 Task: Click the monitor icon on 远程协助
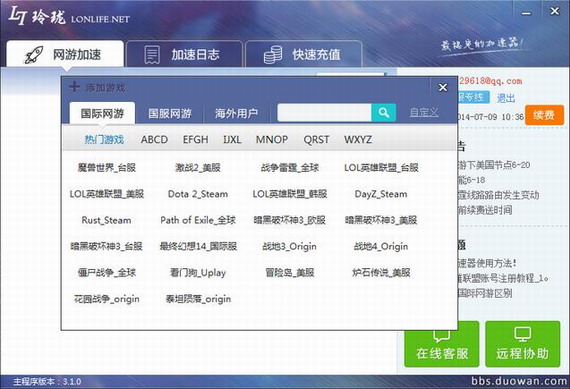(x=523, y=334)
